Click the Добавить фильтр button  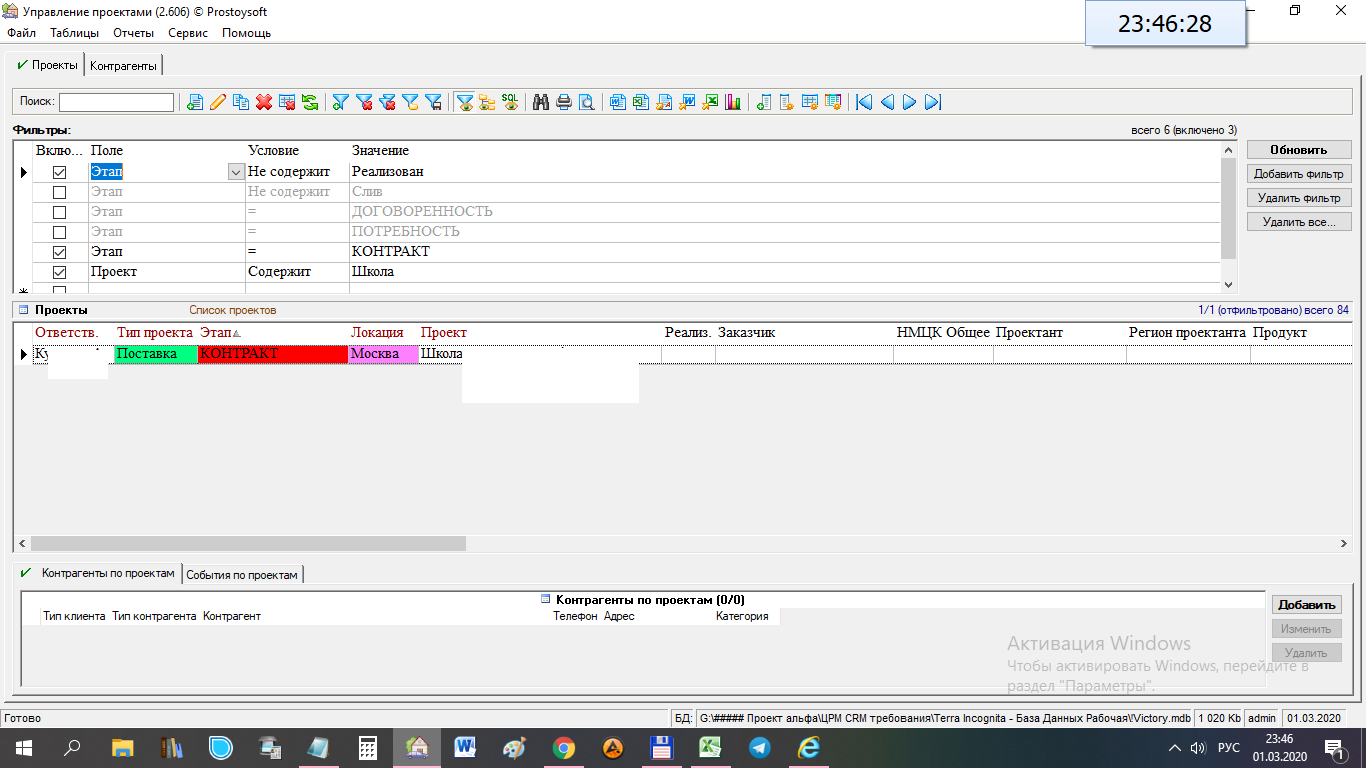click(1298, 174)
